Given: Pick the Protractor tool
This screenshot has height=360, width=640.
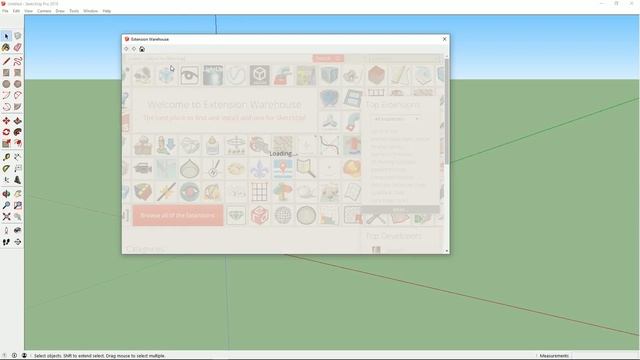Looking at the screenshot, I should point(6,169).
